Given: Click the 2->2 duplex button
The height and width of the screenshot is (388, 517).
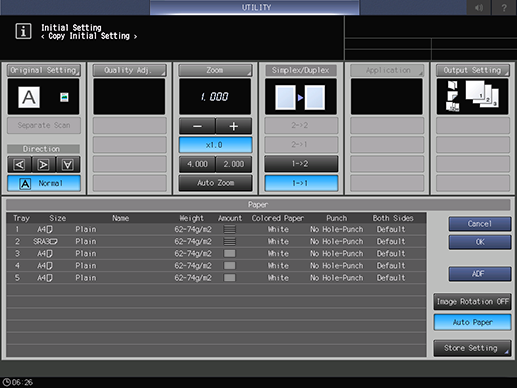Looking at the screenshot, I should 301,125.
